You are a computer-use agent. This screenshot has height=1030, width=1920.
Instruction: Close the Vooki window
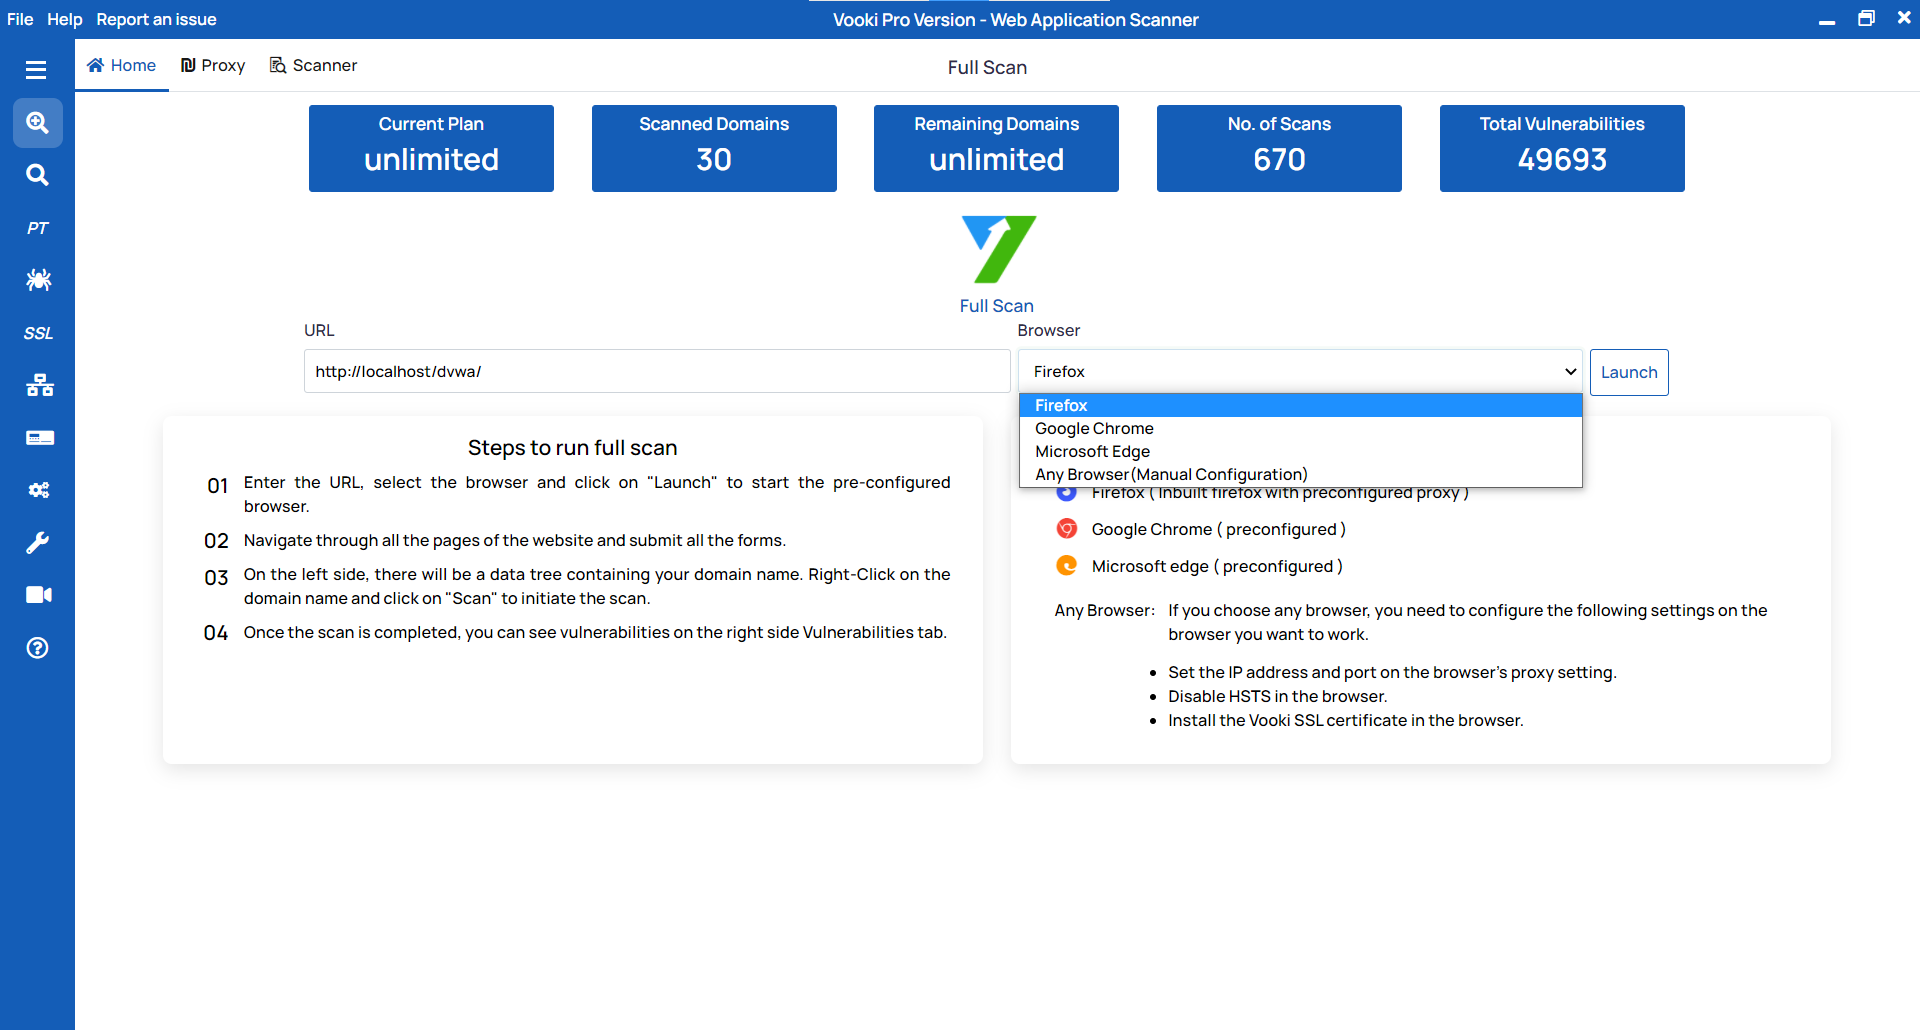[1904, 18]
